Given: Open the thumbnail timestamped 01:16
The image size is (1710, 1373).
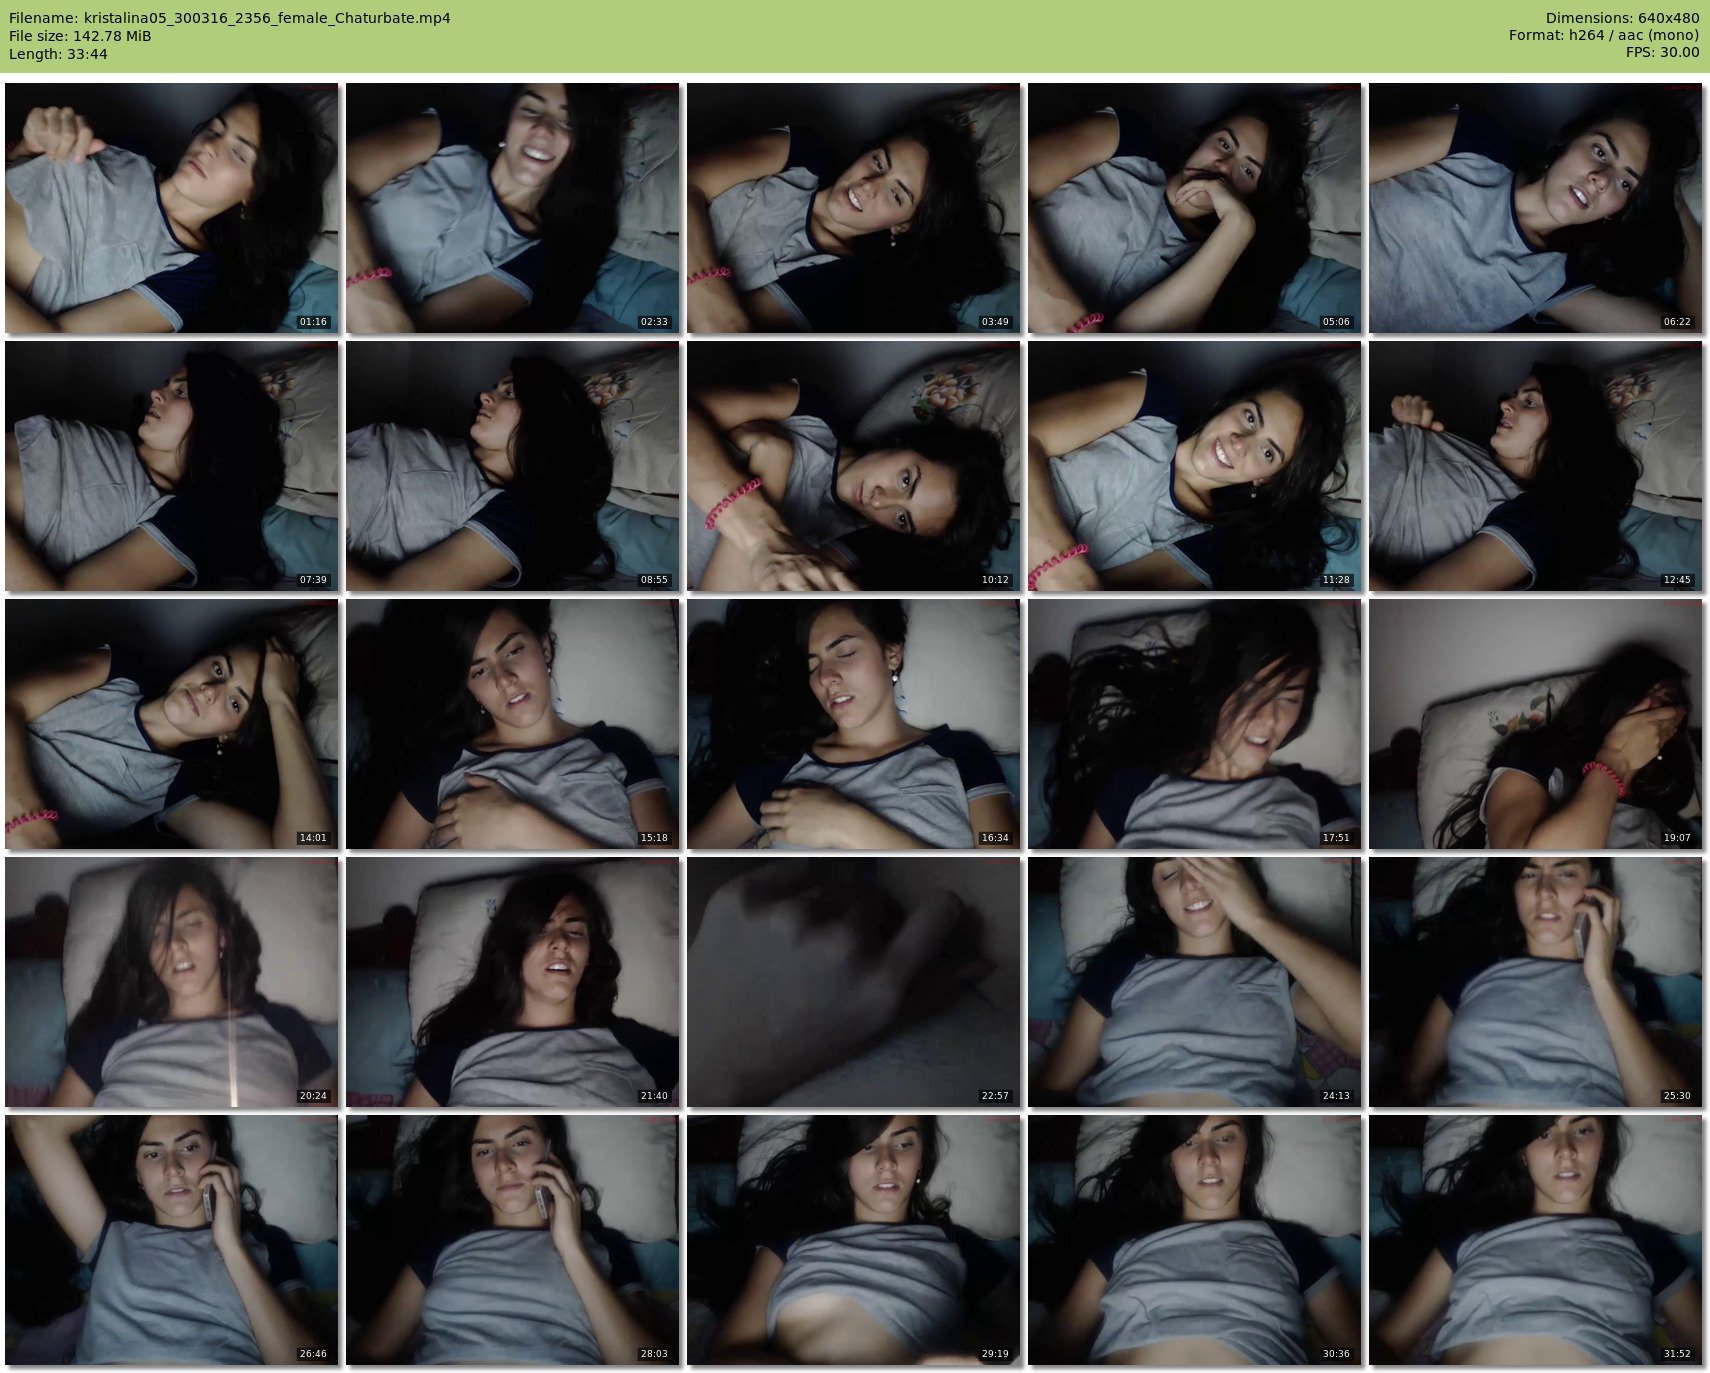Looking at the screenshot, I should pyautogui.click(x=172, y=208).
